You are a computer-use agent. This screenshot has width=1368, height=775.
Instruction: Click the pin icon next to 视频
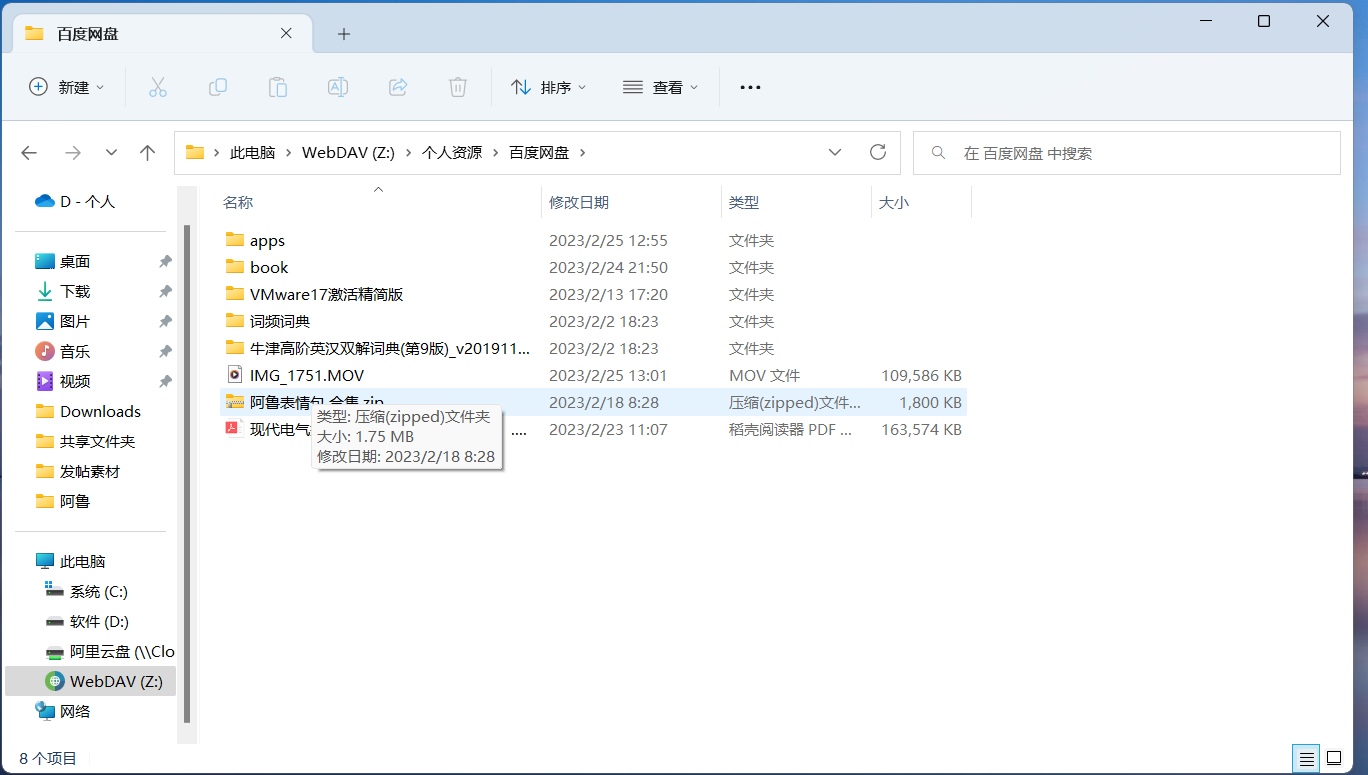(165, 381)
